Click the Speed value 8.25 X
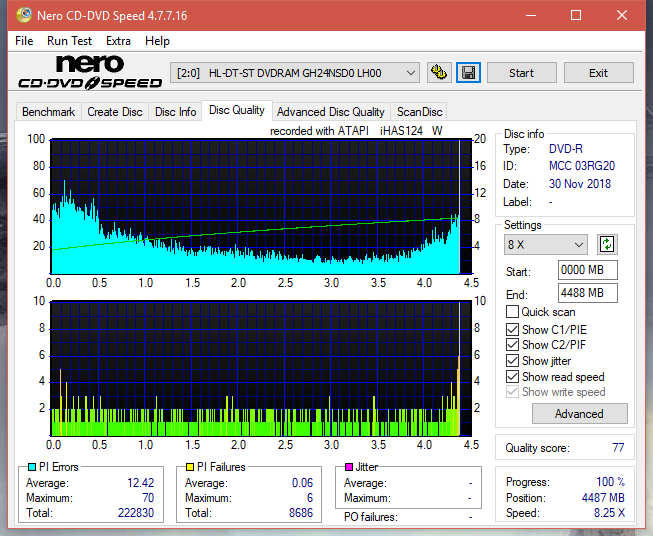 (609, 513)
